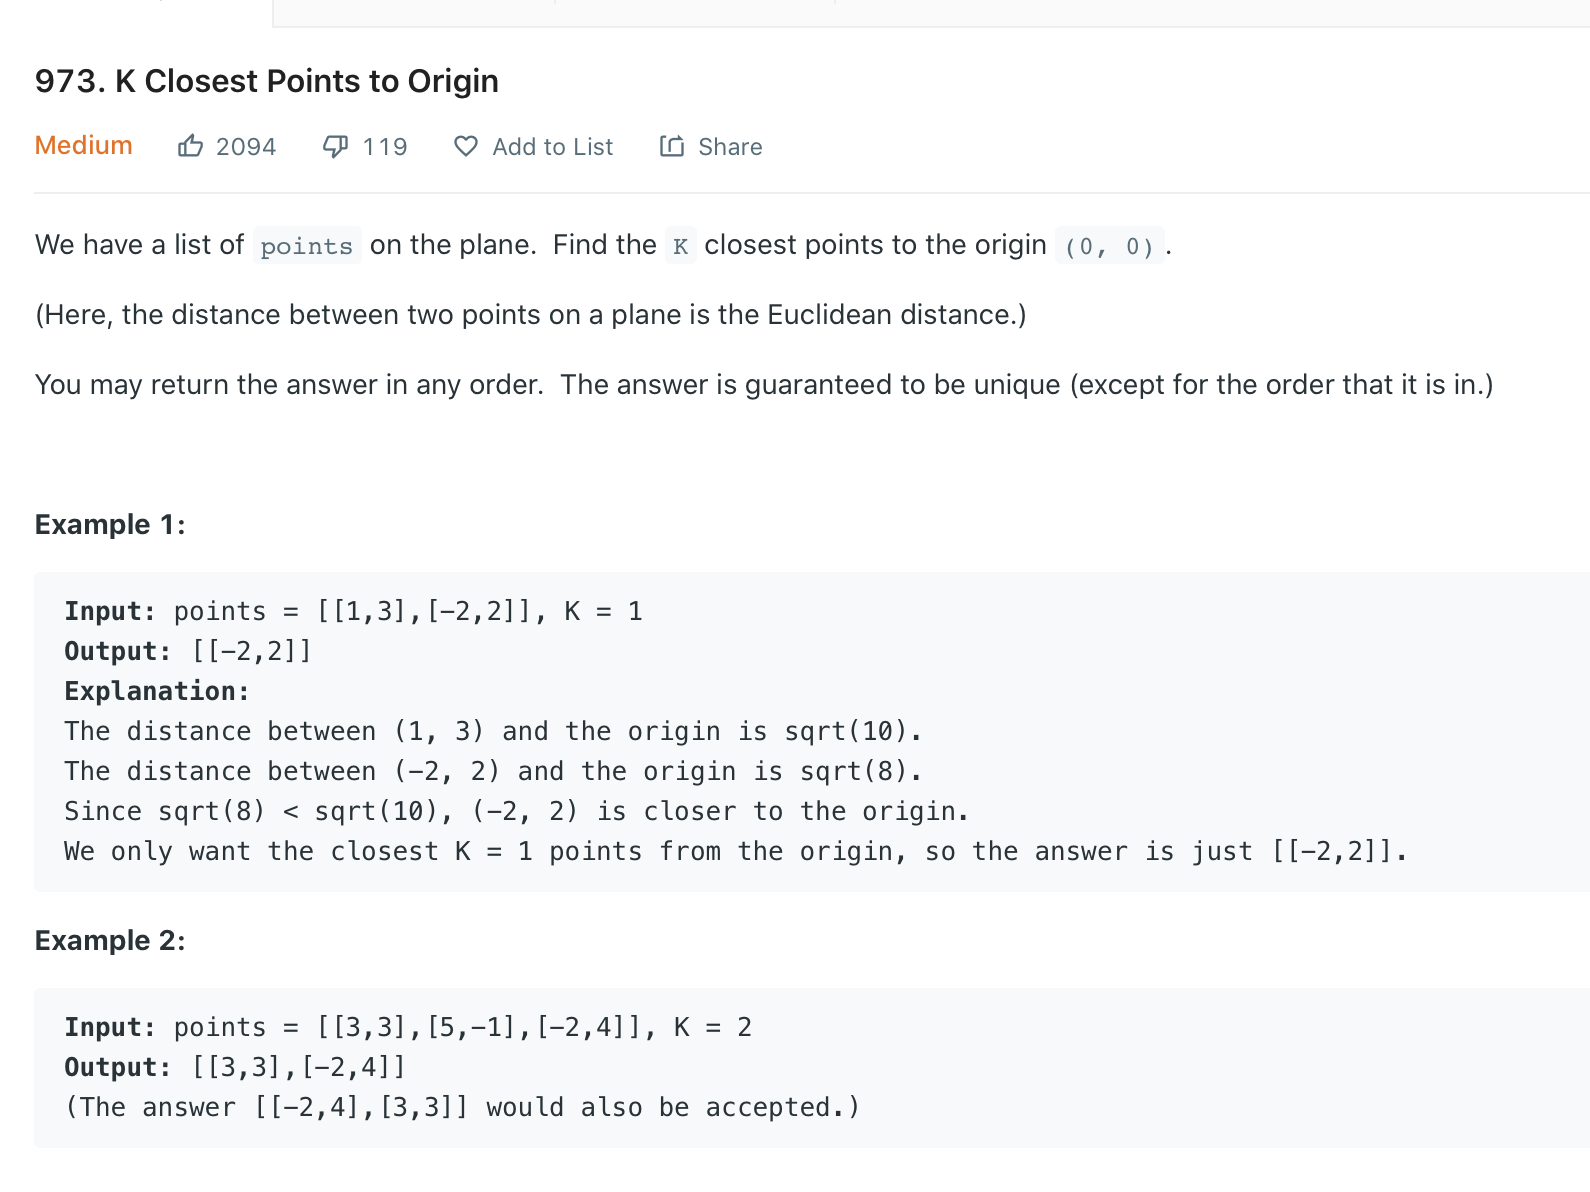Click the thumbs-up like icon

point(190,146)
